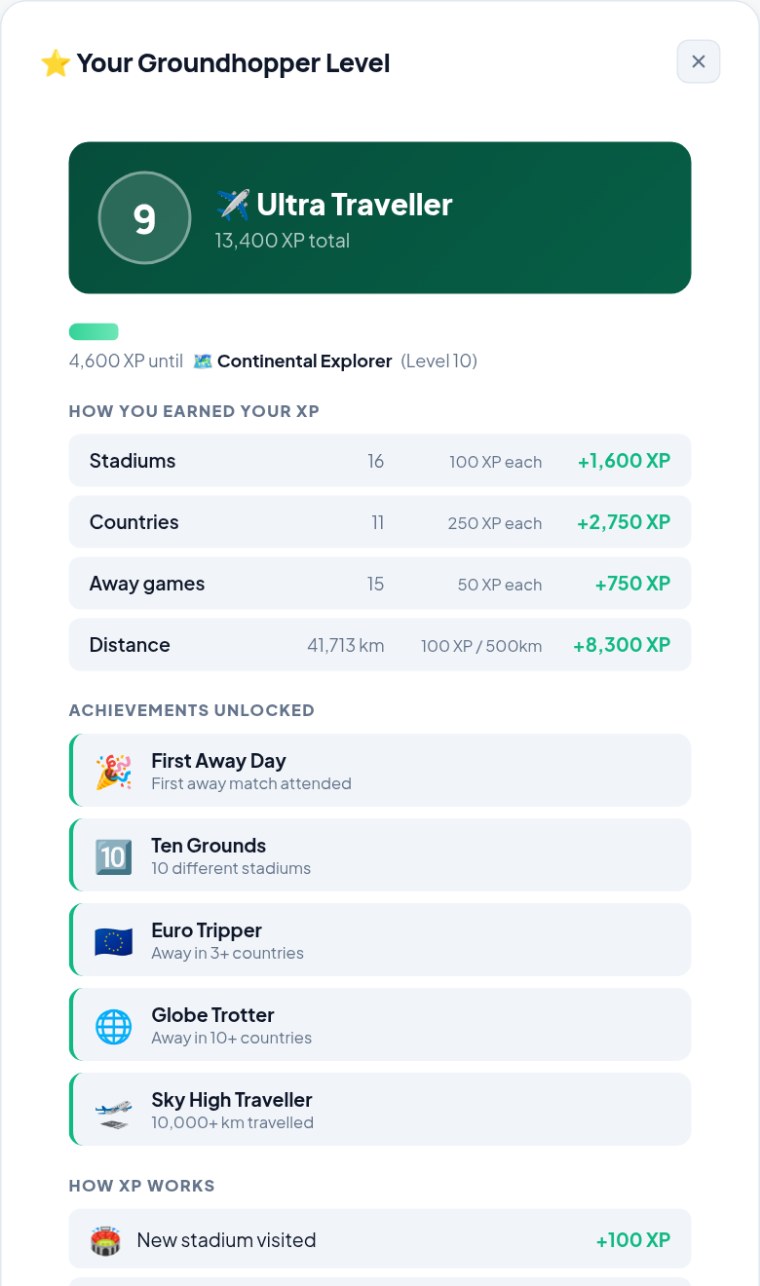The image size is (760, 1286).
Task: Open the First Away Day achievement title
Action: coord(219,761)
